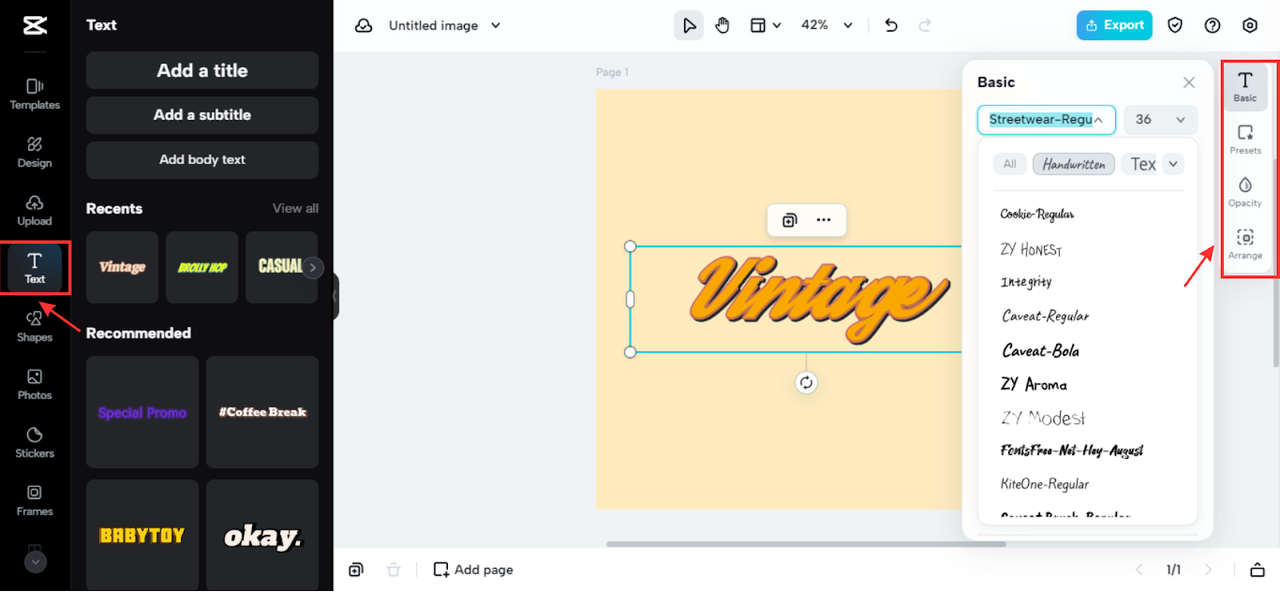Click the cloud save status icon

click(364, 26)
